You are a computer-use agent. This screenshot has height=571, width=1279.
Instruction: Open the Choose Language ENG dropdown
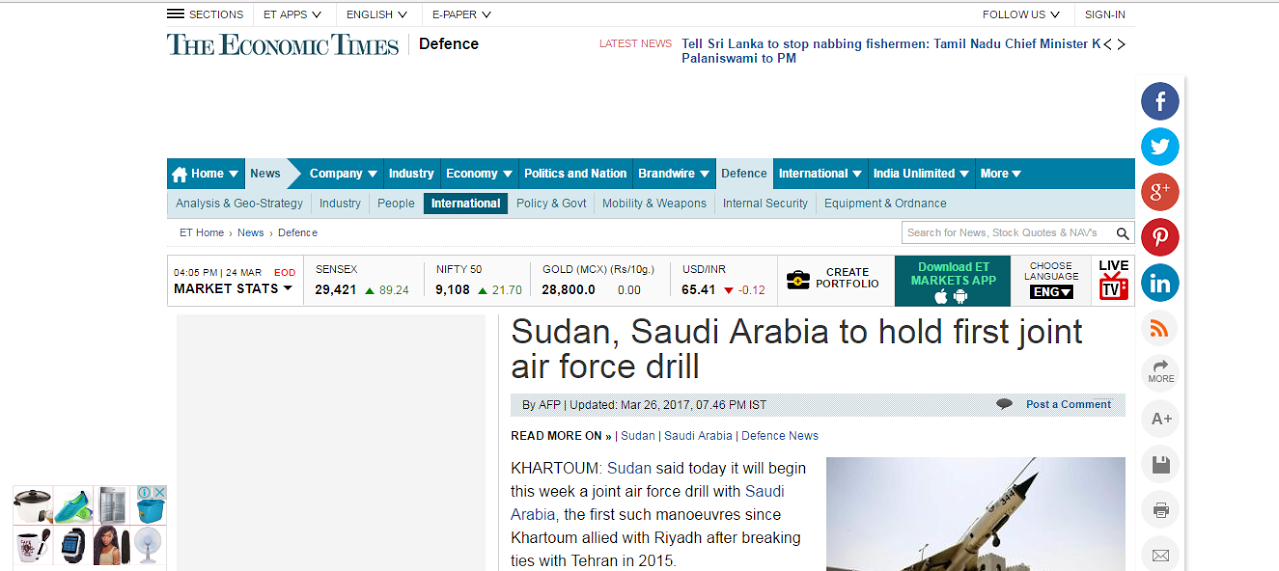click(1051, 292)
